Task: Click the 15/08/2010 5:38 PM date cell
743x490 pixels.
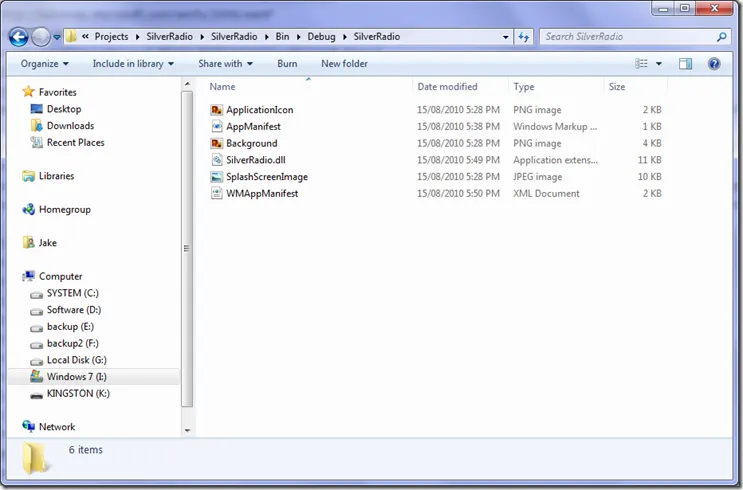Action: pos(458,127)
